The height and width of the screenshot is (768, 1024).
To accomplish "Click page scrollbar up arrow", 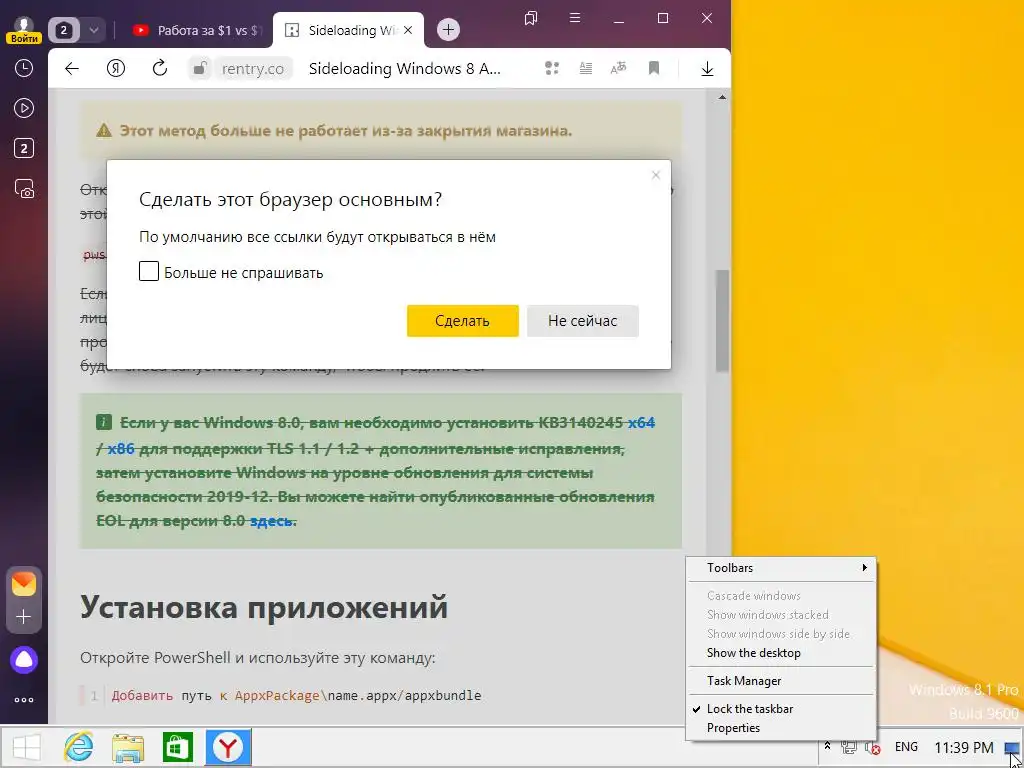I will click(x=722, y=97).
